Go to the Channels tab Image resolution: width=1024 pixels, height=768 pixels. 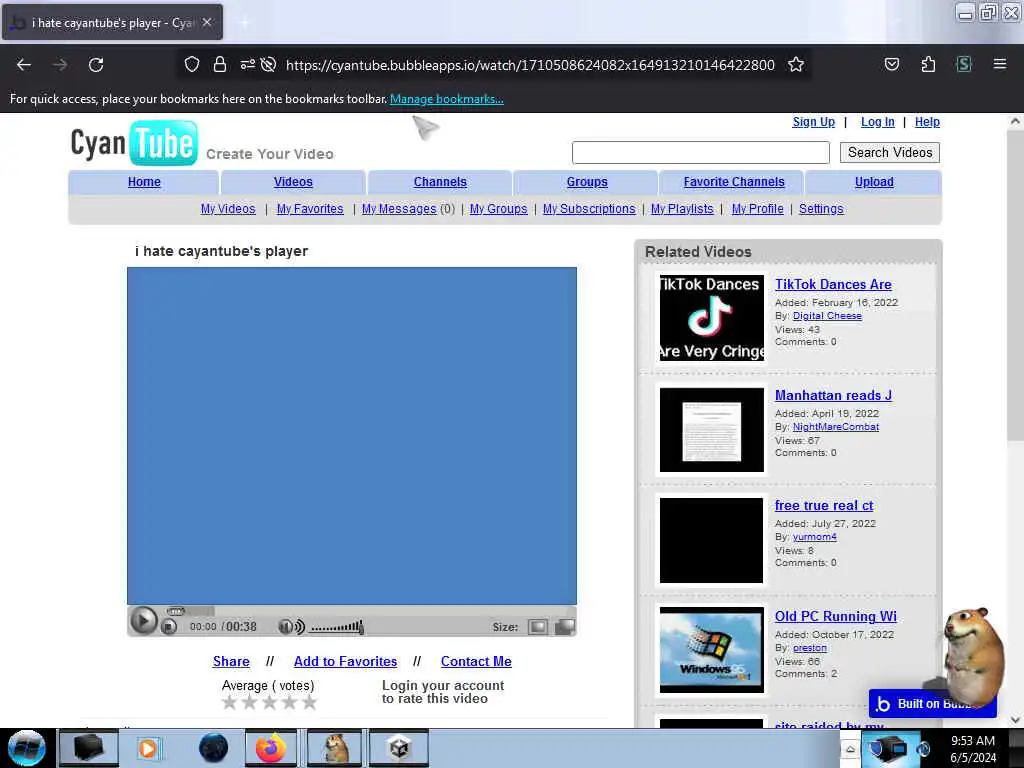[440, 182]
